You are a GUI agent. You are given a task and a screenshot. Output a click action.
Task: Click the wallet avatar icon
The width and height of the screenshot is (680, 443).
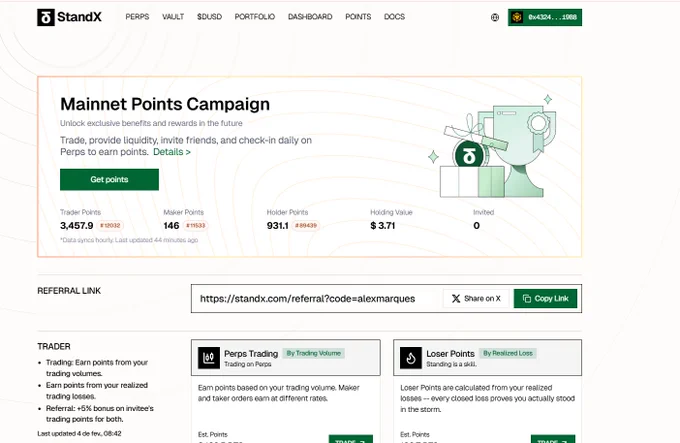[517, 17]
